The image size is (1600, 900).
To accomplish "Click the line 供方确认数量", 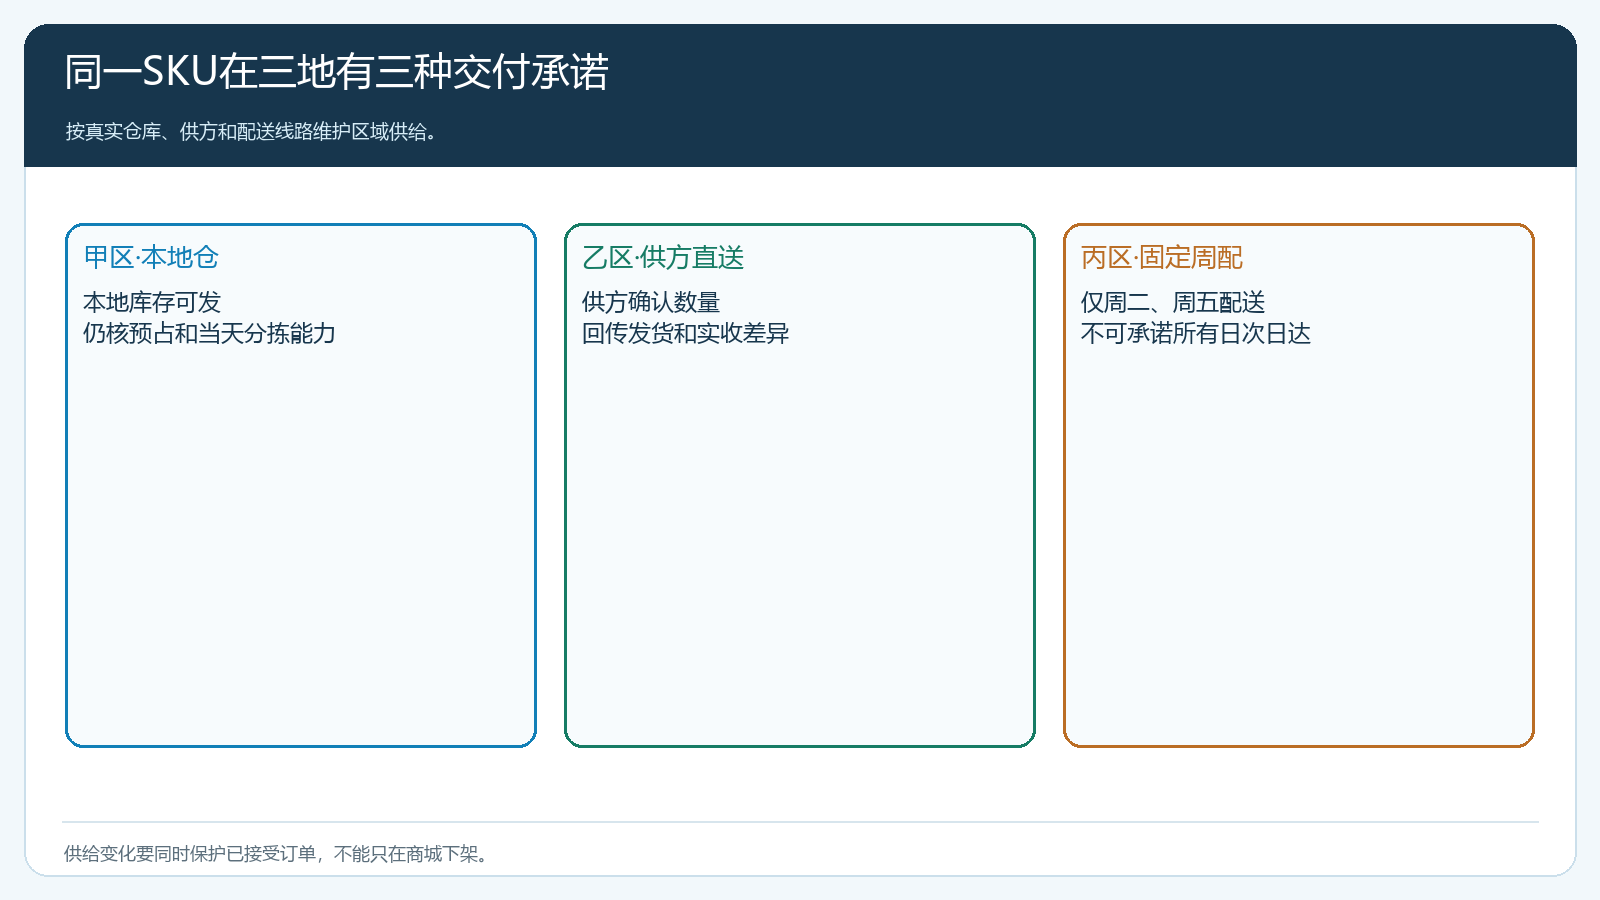I will tap(651, 302).
